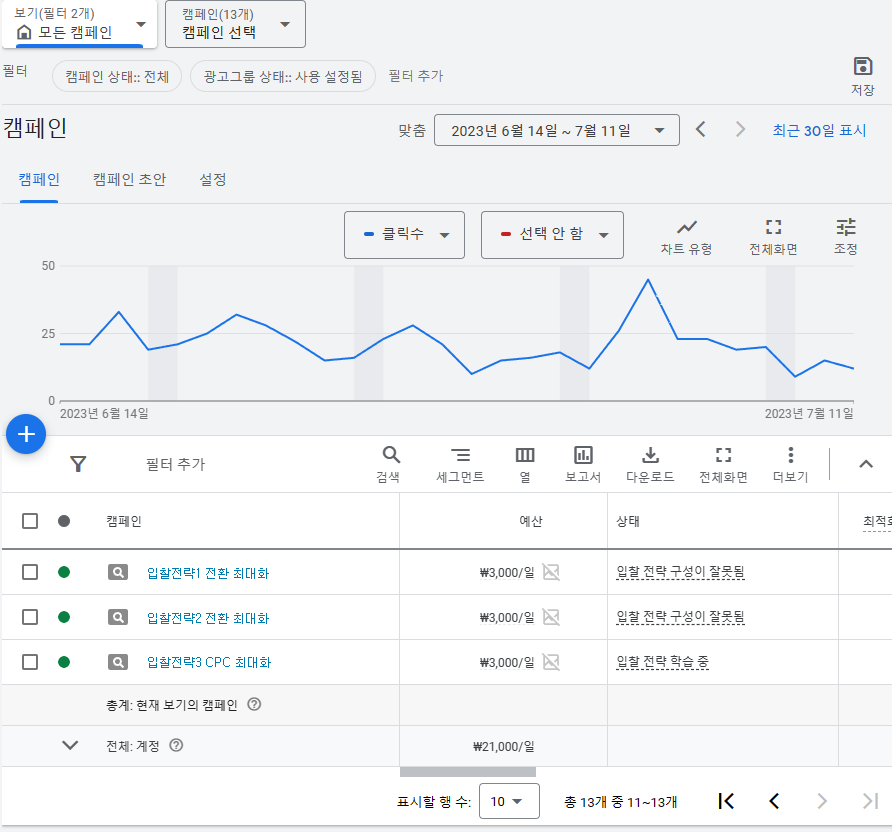Click the Save (저장) icon

(x=862, y=67)
